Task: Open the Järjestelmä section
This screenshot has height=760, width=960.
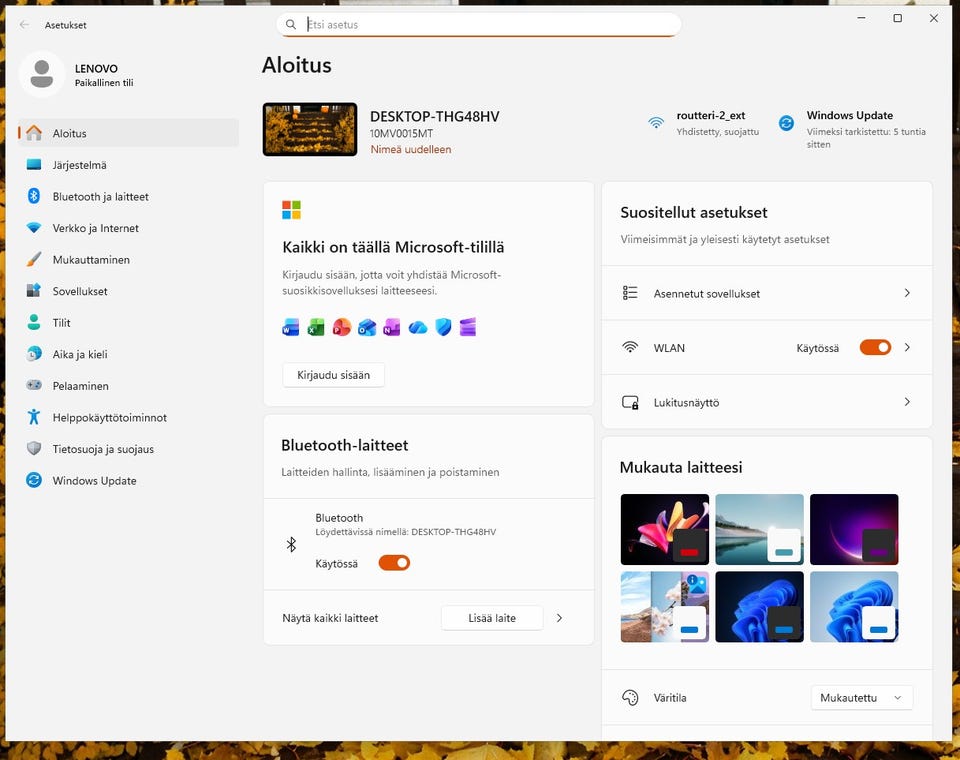Action: click(129, 165)
